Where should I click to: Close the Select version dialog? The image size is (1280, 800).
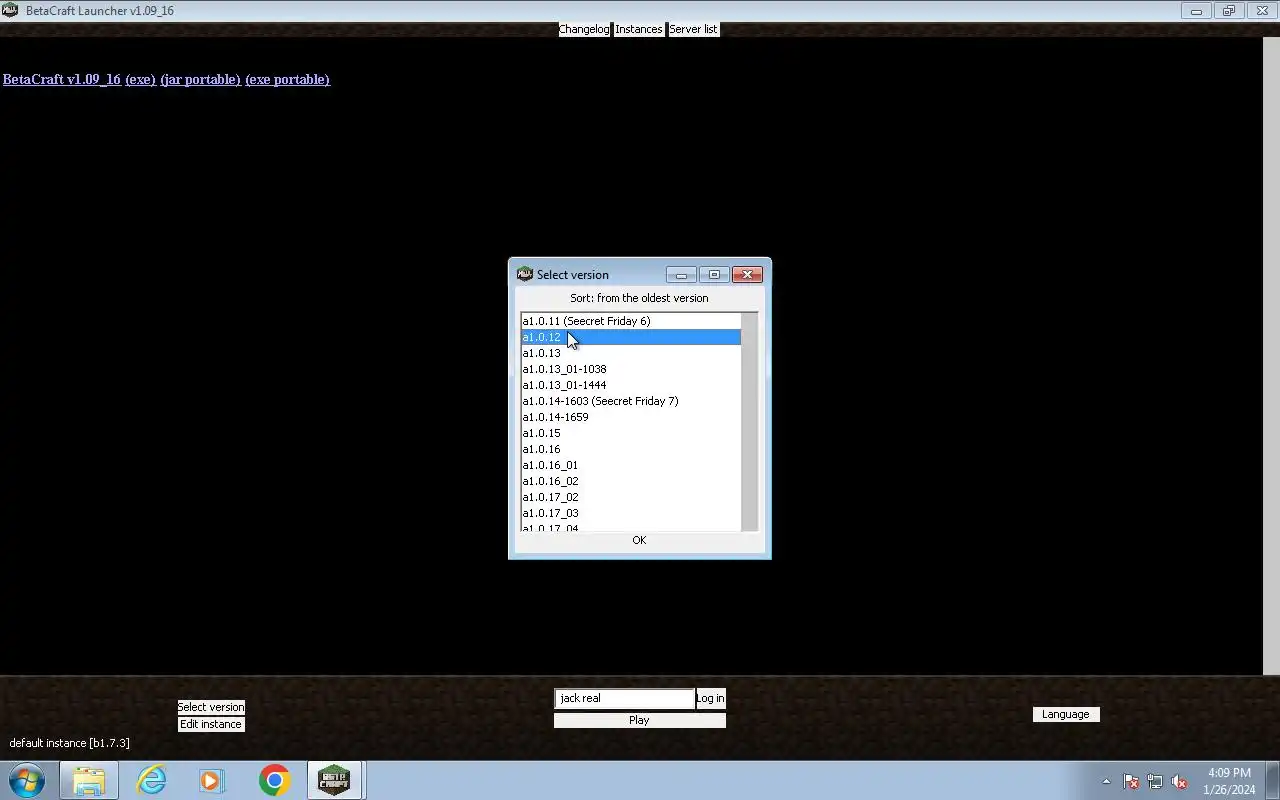coord(747,274)
